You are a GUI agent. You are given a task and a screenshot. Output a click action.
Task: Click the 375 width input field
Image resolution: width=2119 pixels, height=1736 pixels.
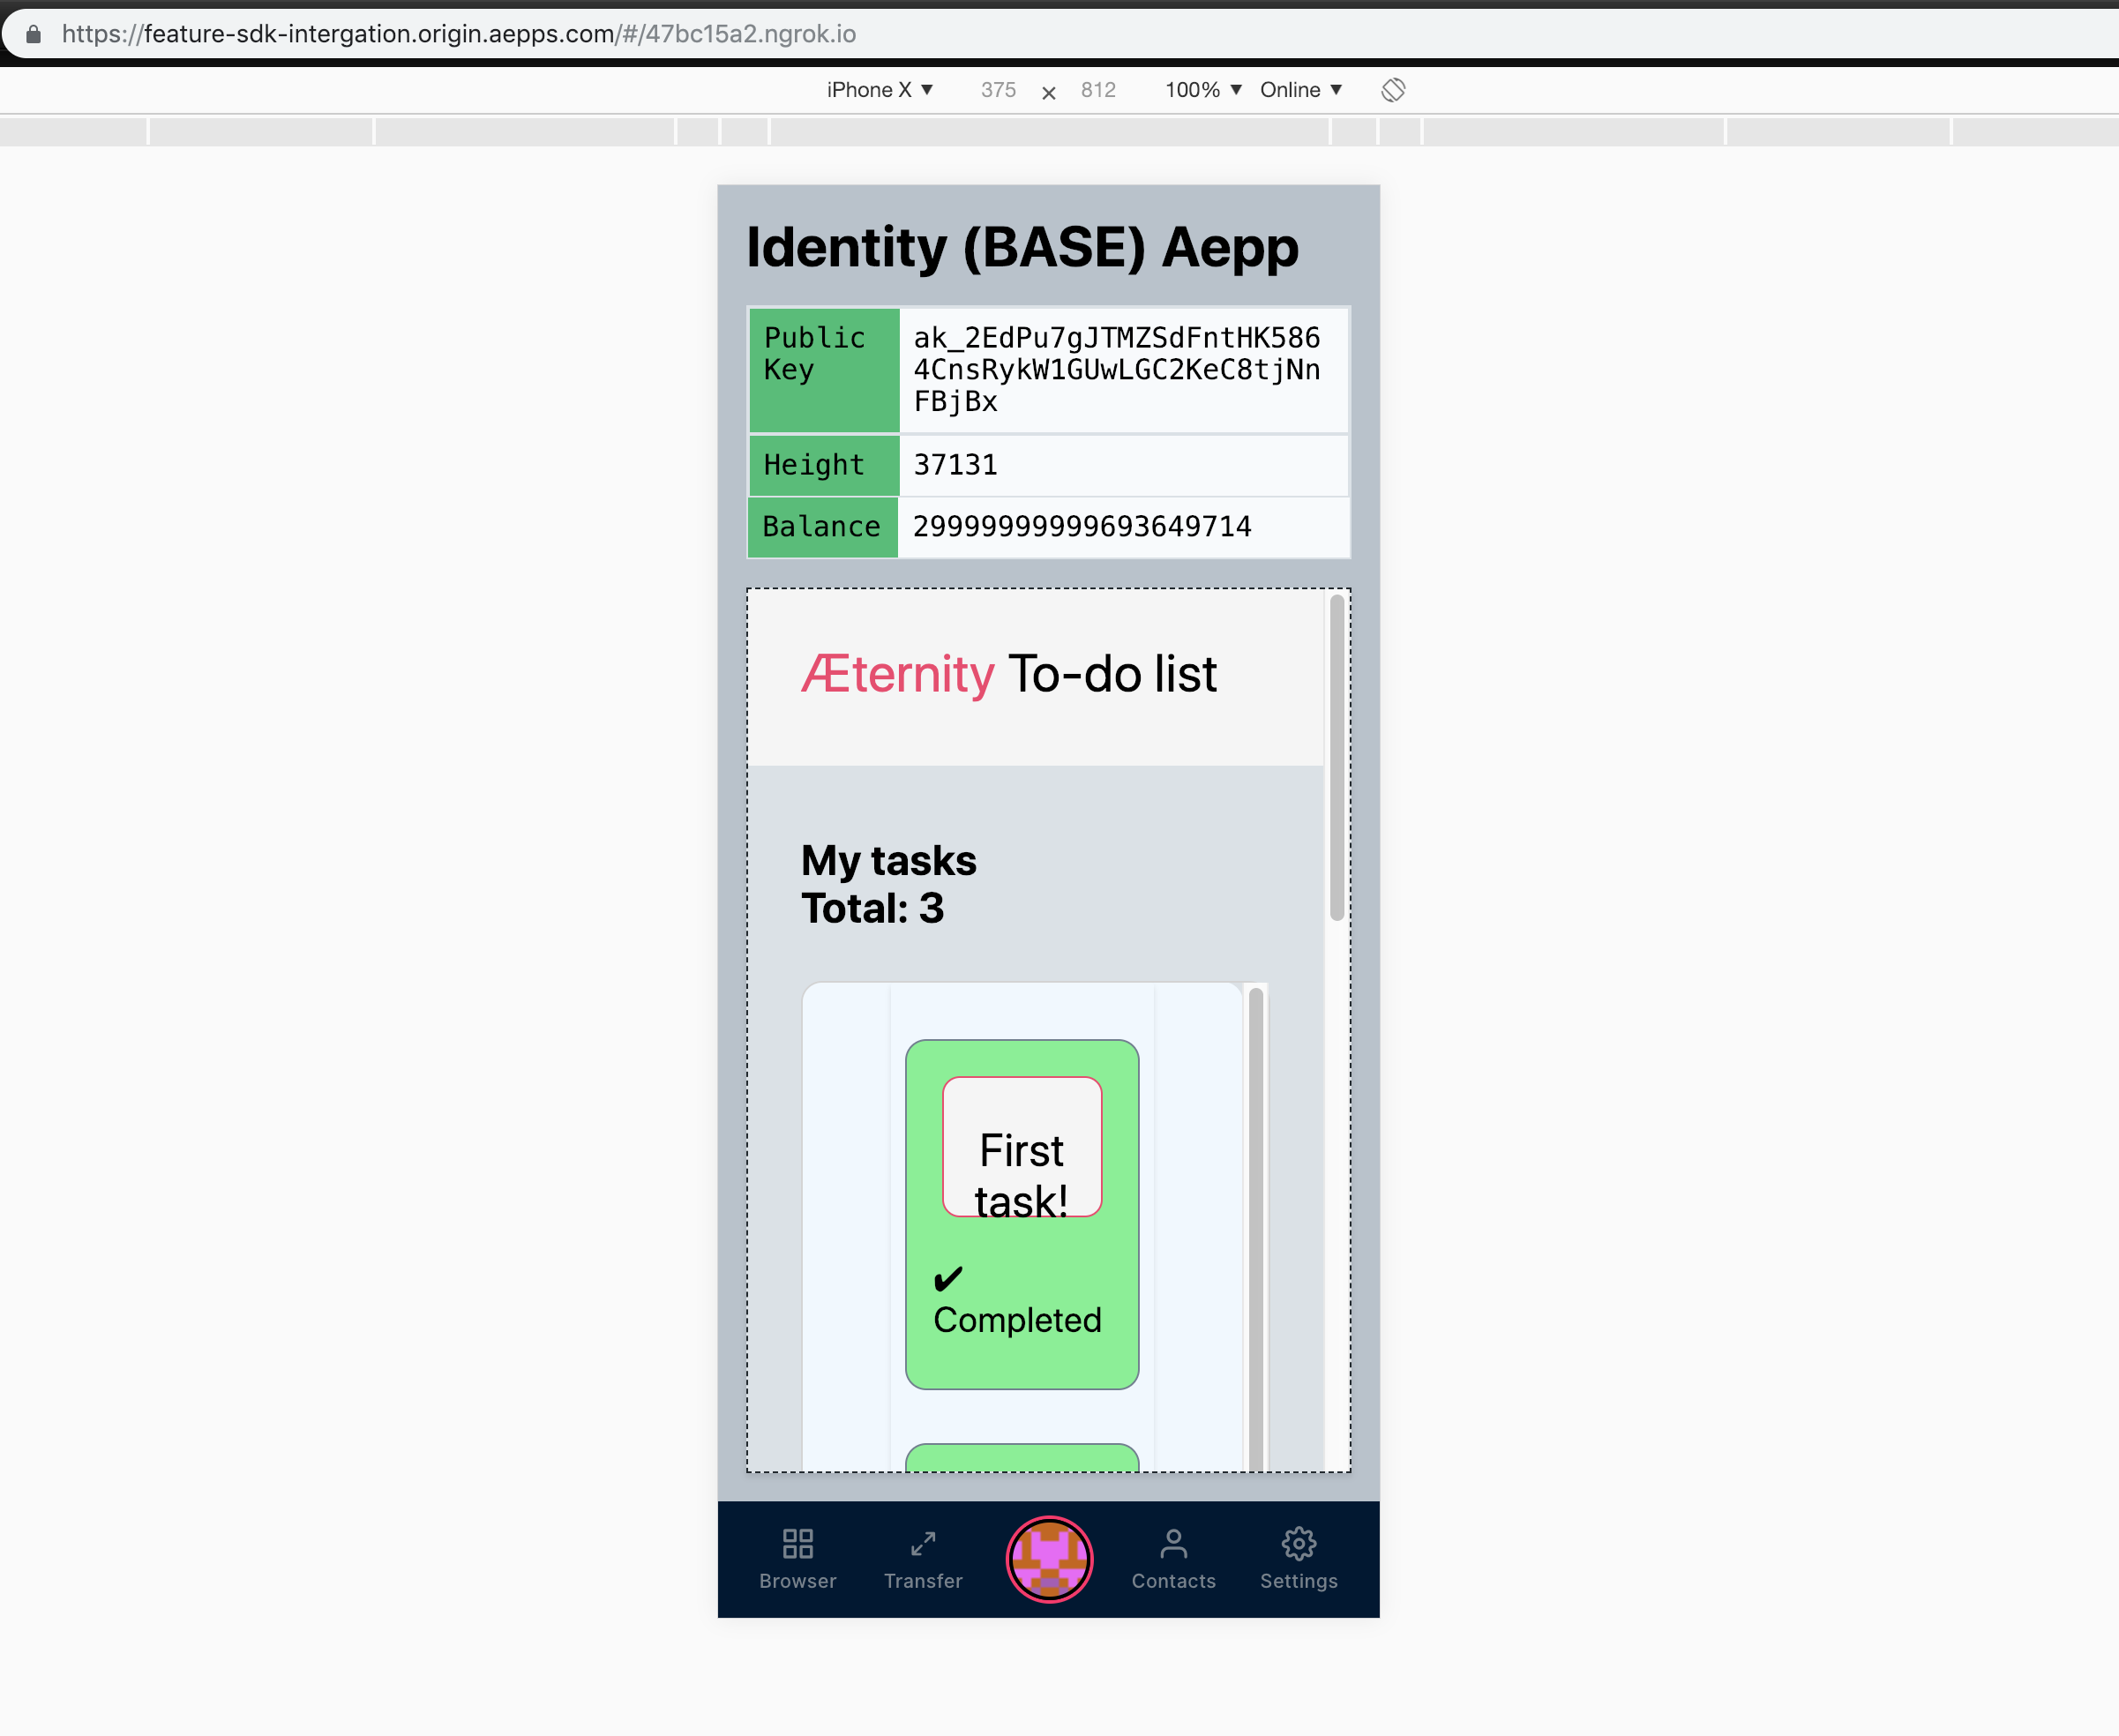point(997,90)
